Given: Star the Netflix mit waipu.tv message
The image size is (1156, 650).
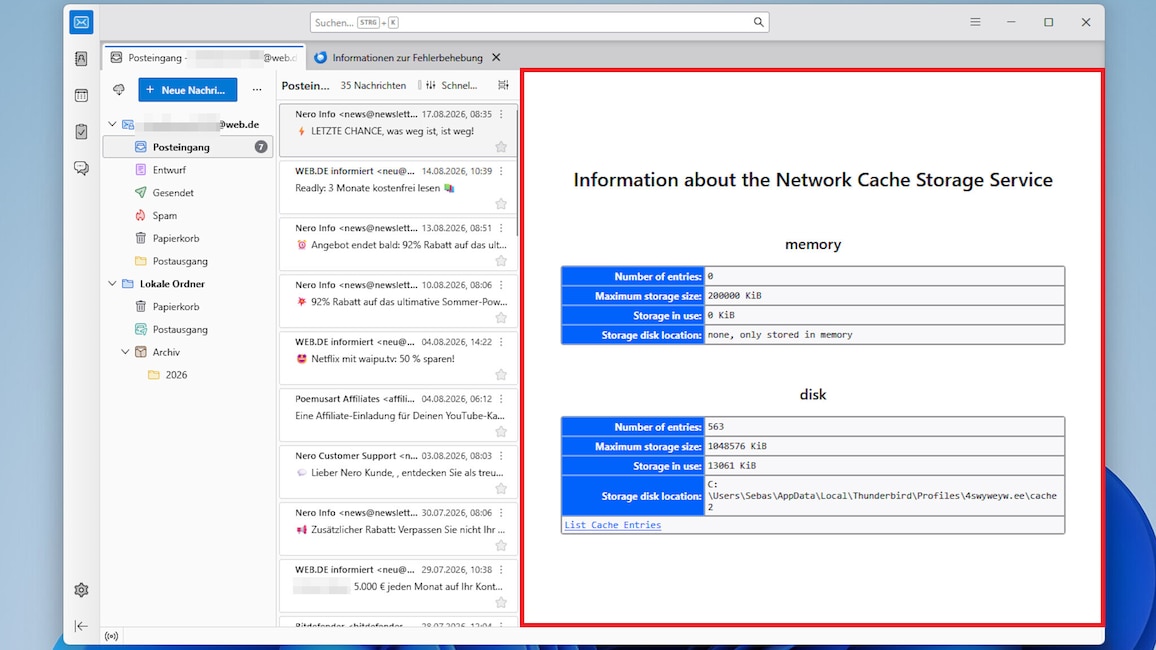Looking at the screenshot, I should 501,374.
